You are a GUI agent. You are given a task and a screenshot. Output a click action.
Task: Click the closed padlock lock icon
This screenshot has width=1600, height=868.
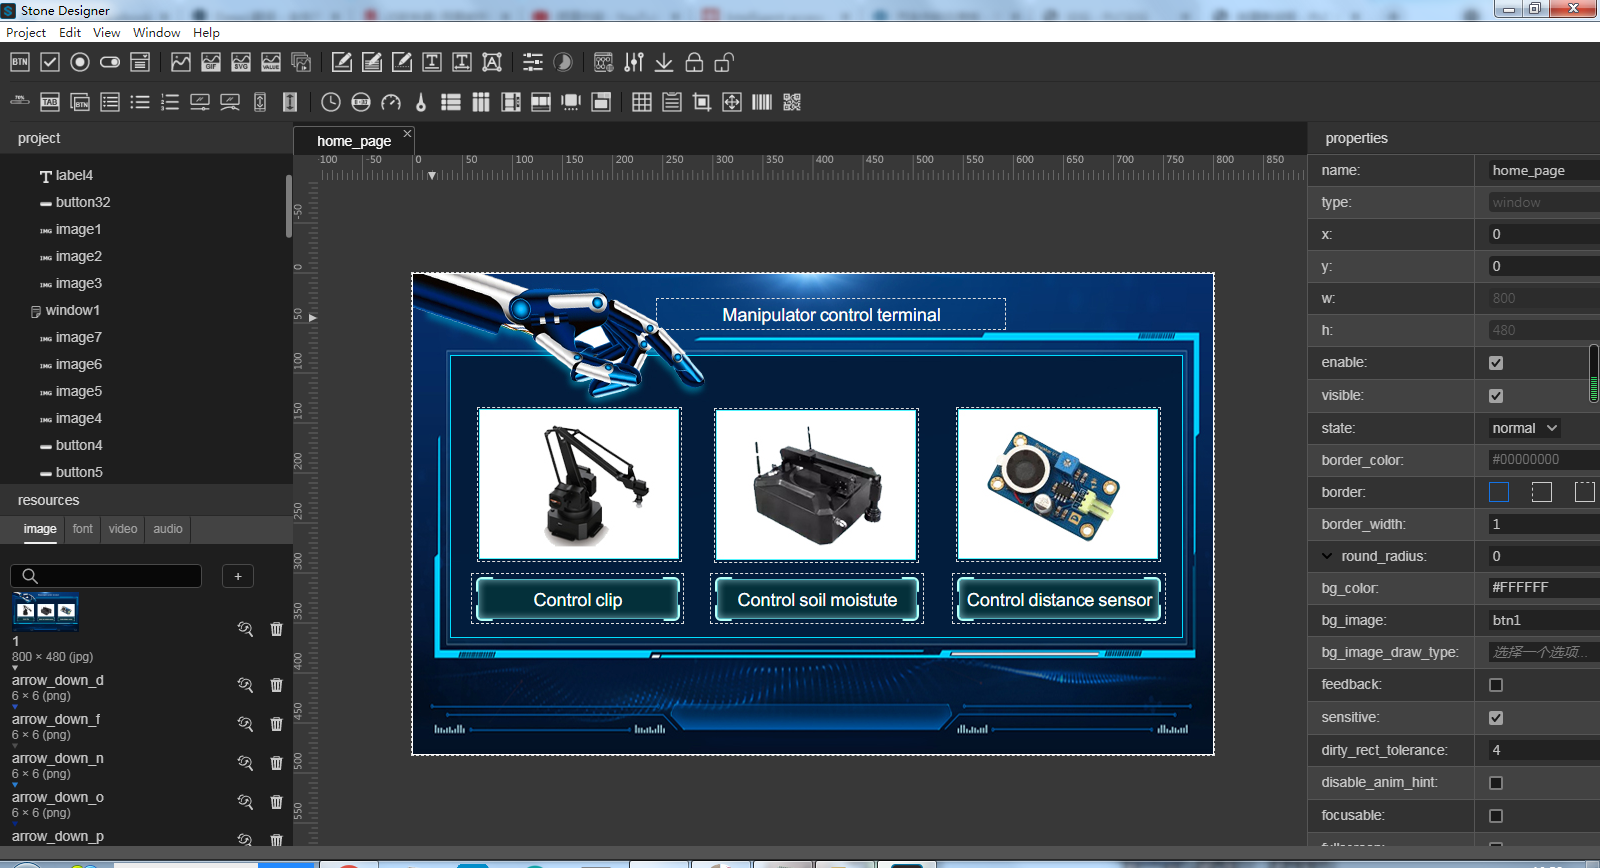tap(694, 62)
